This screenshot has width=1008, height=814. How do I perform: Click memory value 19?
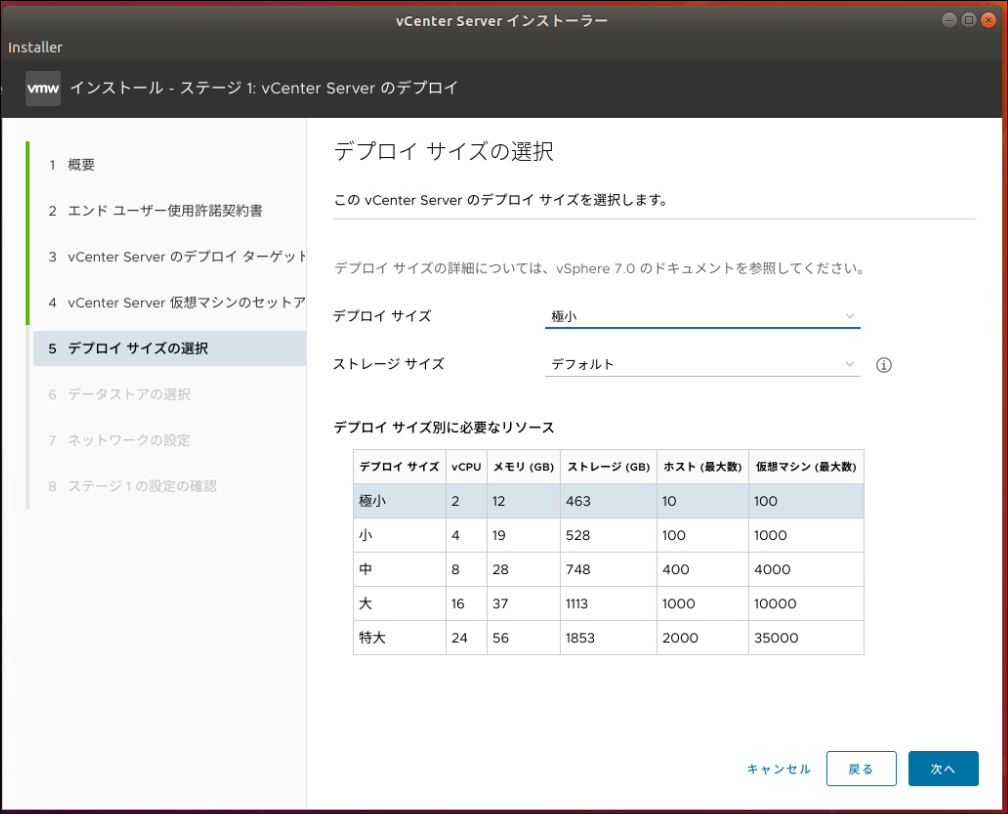pyautogui.click(x=499, y=535)
